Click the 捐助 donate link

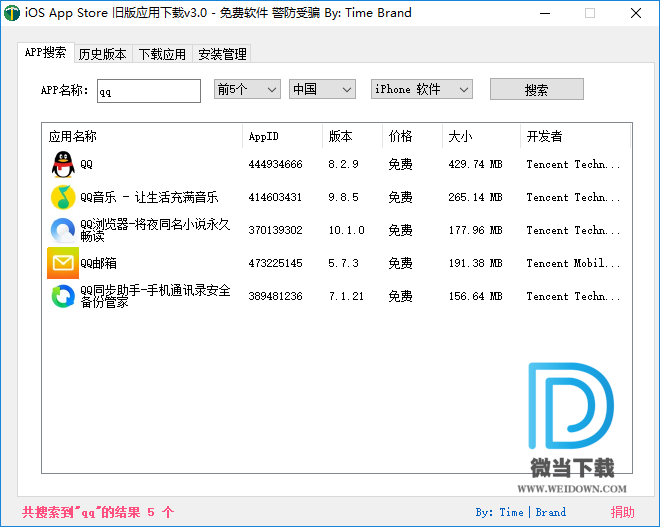pyautogui.click(x=623, y=512)
